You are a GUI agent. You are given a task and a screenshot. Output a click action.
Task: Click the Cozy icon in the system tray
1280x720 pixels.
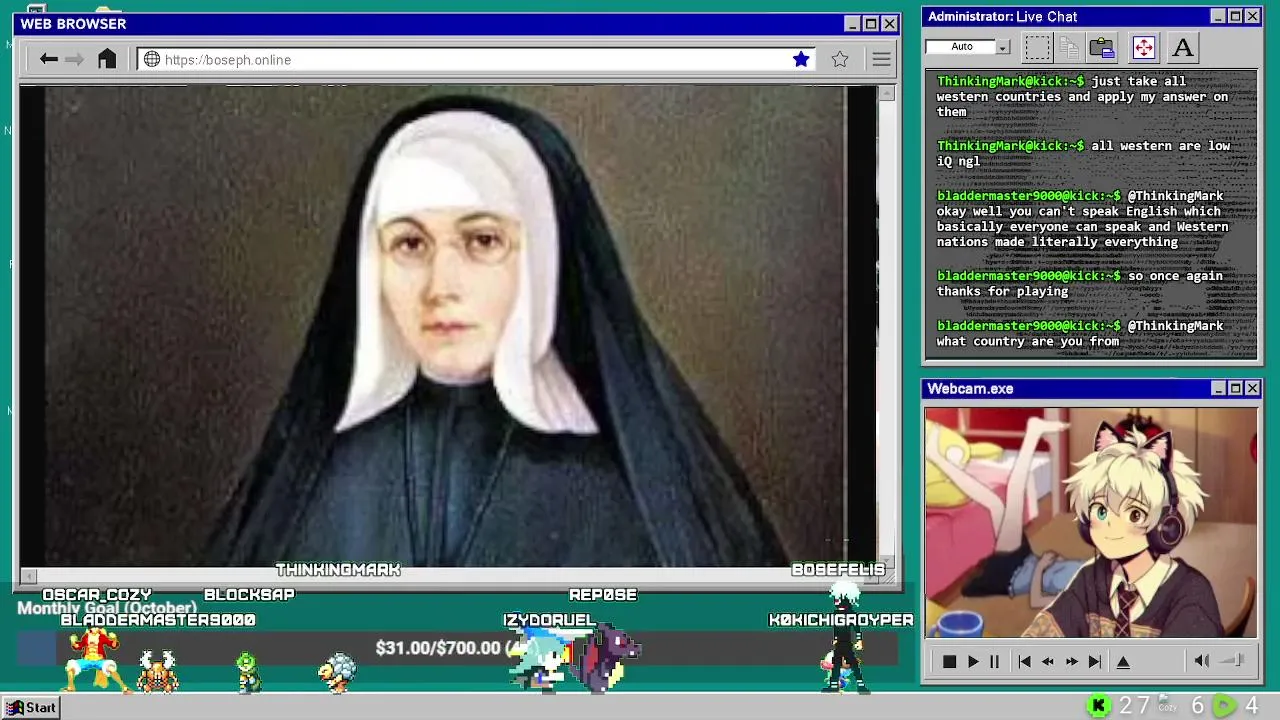1167,704
